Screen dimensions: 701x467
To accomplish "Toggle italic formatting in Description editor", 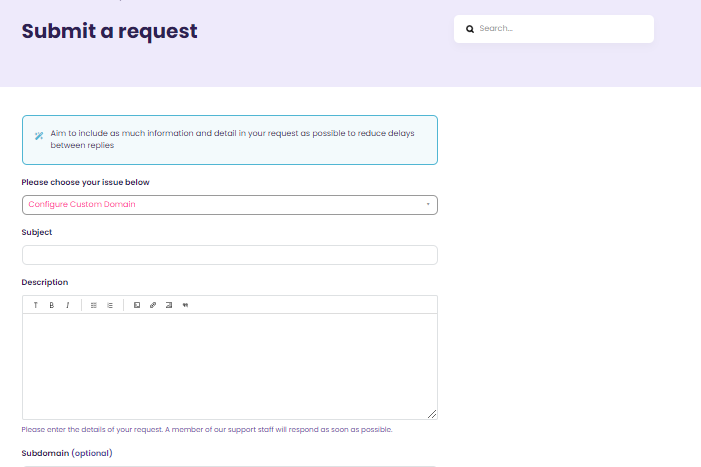I will pyautogui.click(x=68, y=305).
